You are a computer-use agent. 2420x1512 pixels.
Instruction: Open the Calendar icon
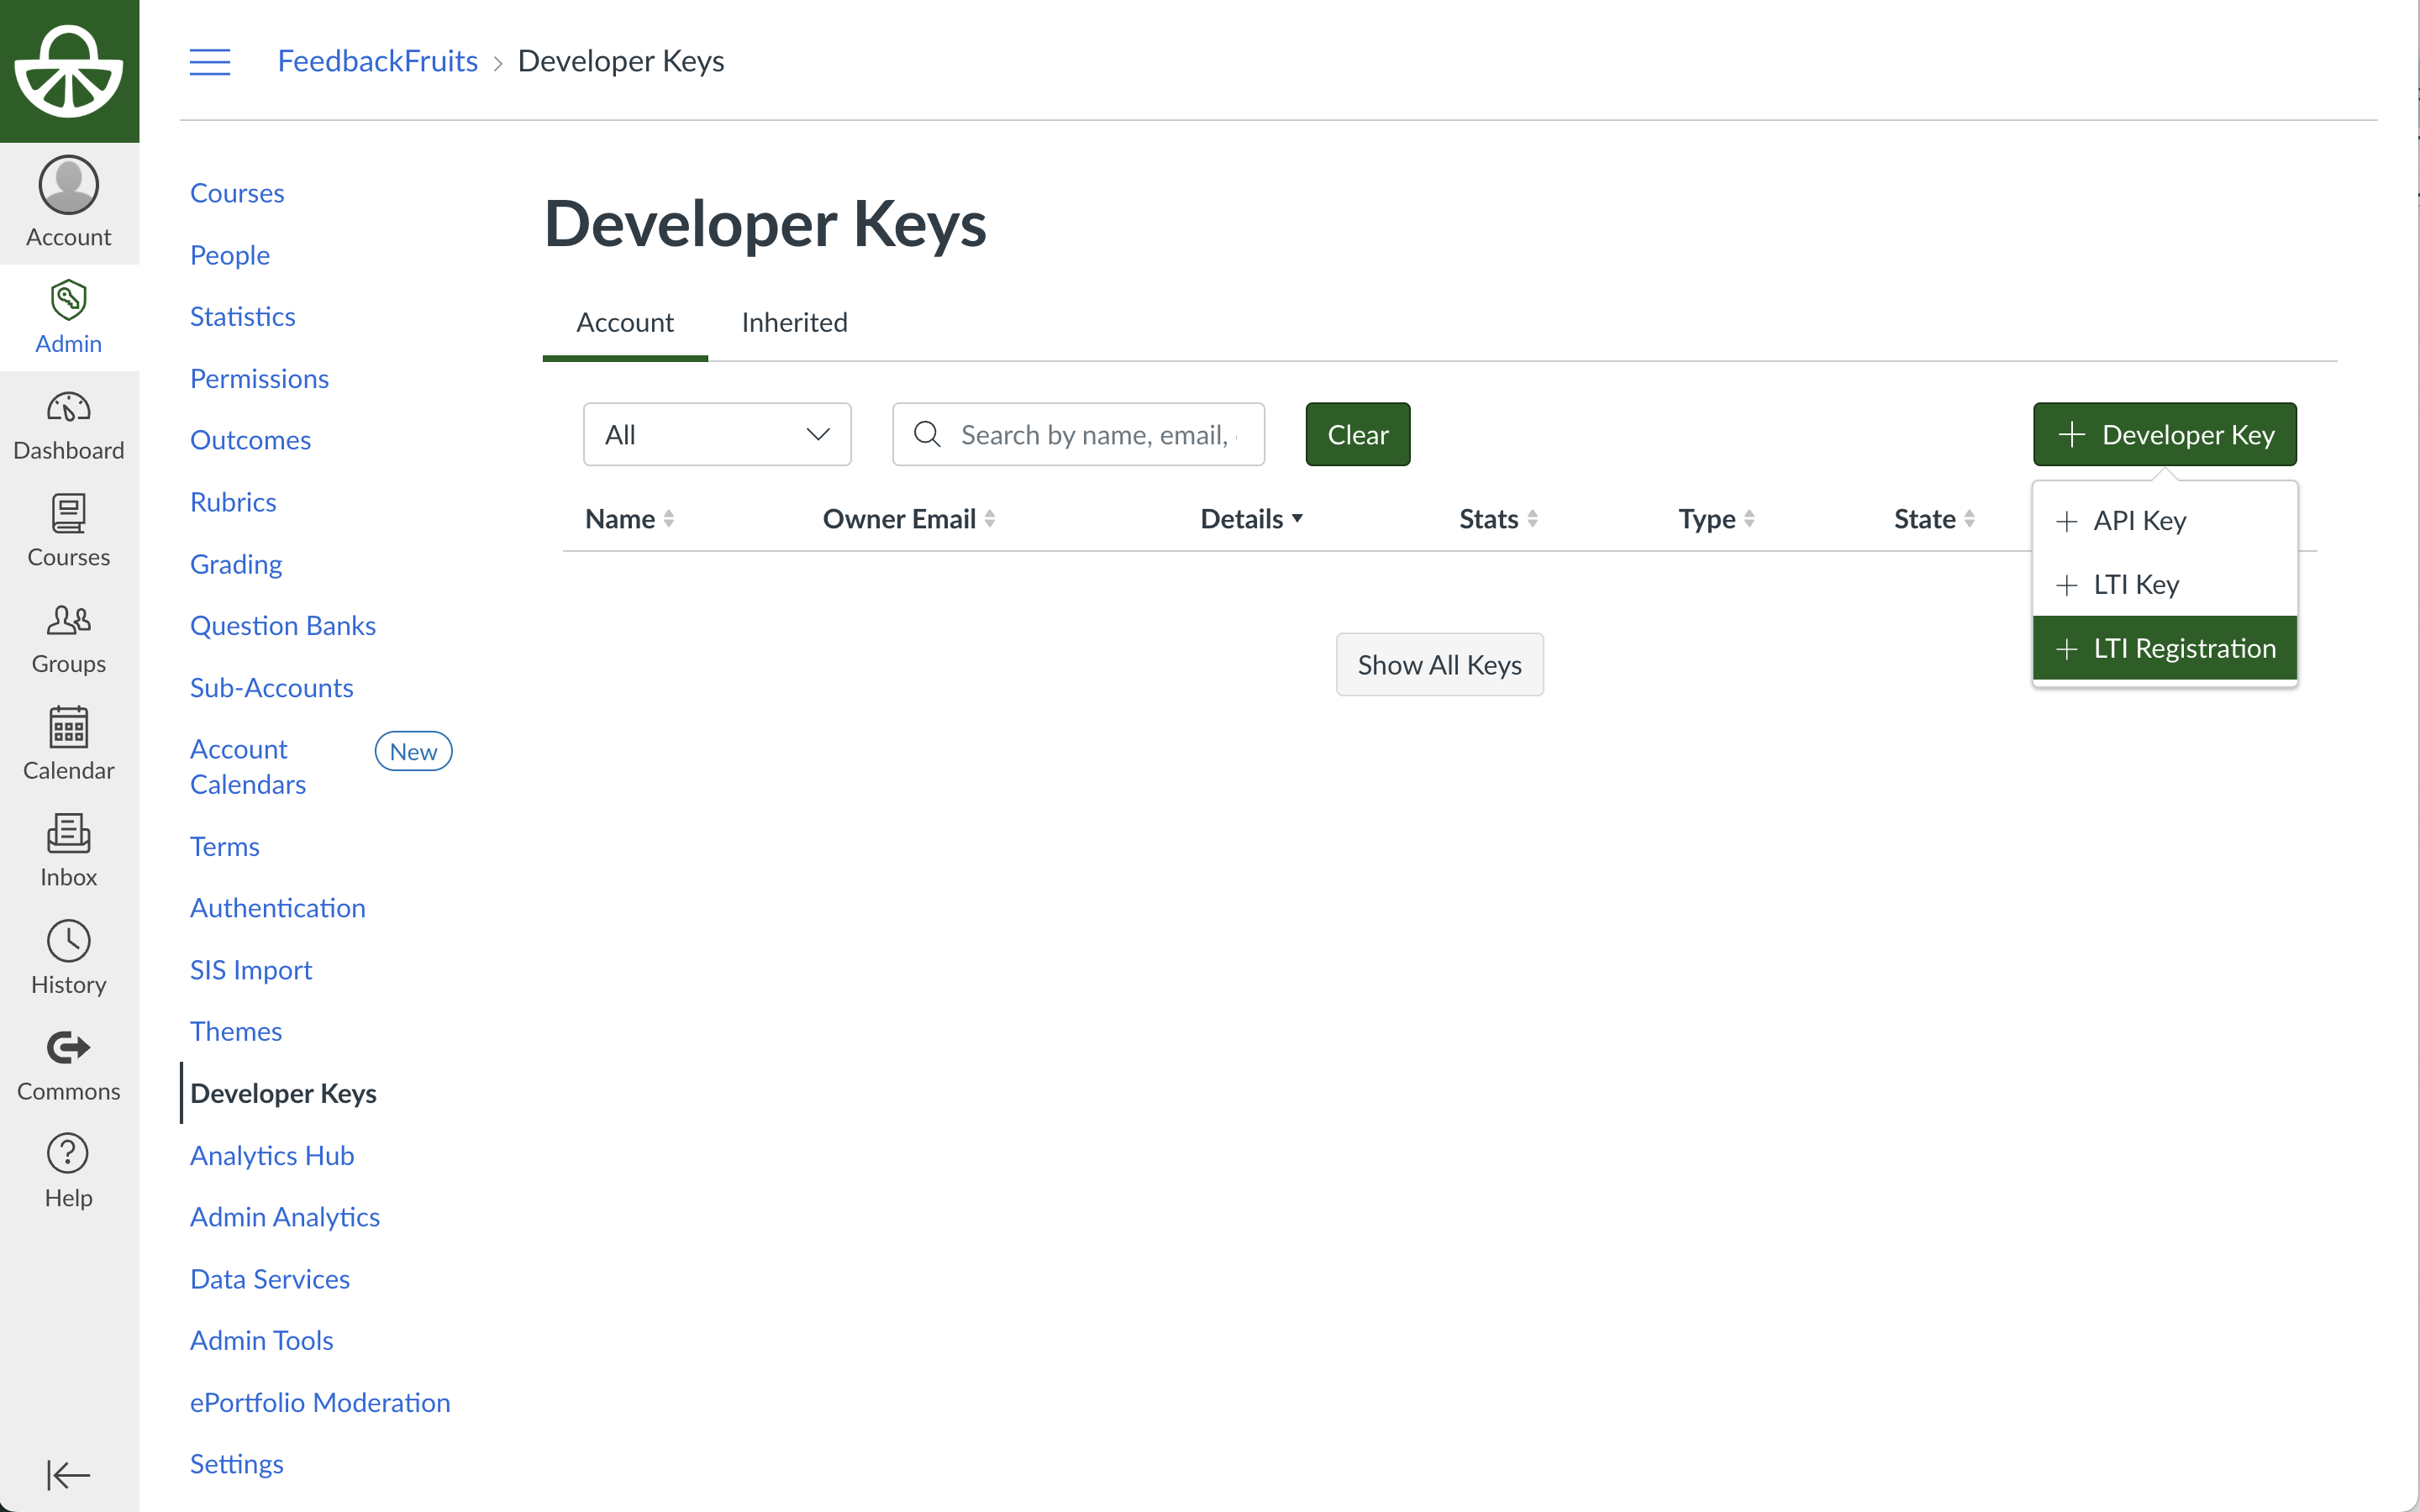69,727
